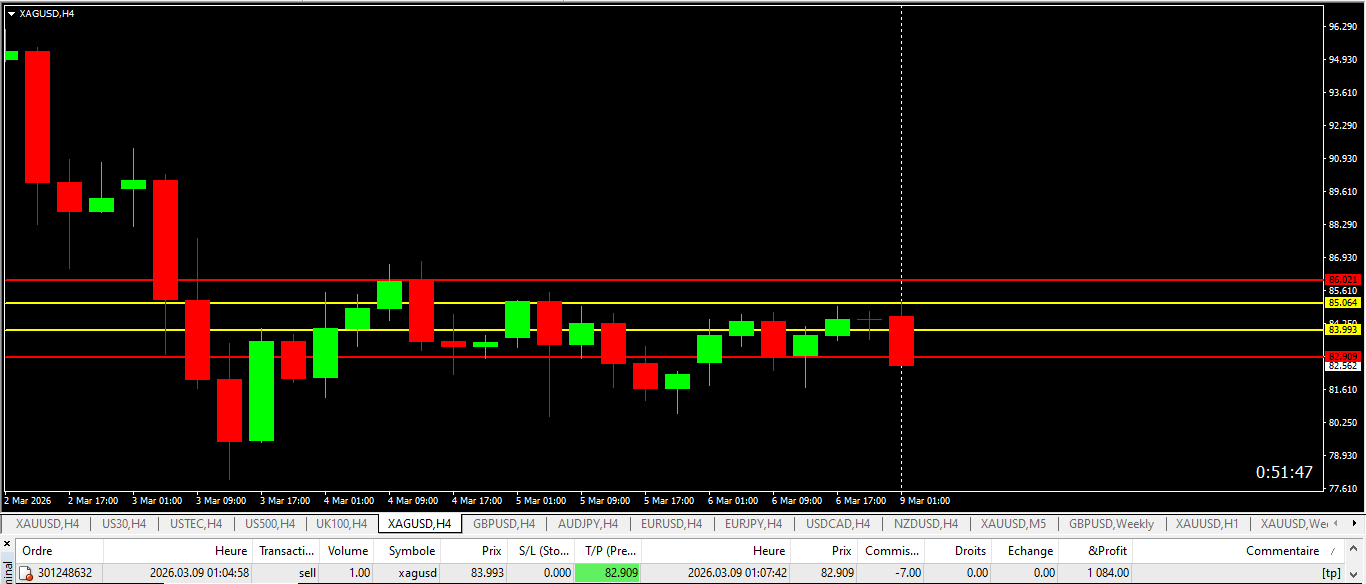Click the 2 Mar 2026 time axis label
The width and height of the screenshot is (1366, 584).
point(28,500)
